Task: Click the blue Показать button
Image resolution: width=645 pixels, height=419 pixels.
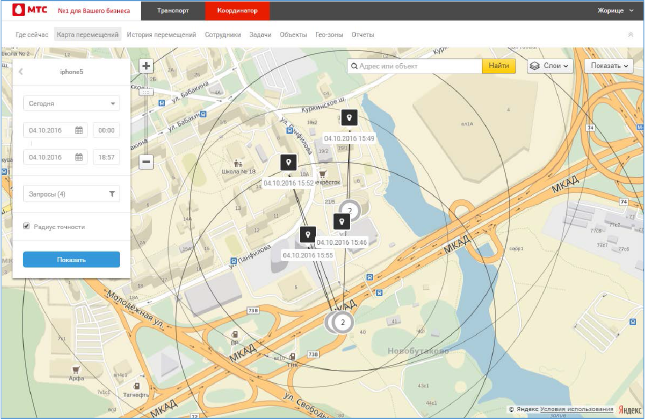Action: point(71,259)
